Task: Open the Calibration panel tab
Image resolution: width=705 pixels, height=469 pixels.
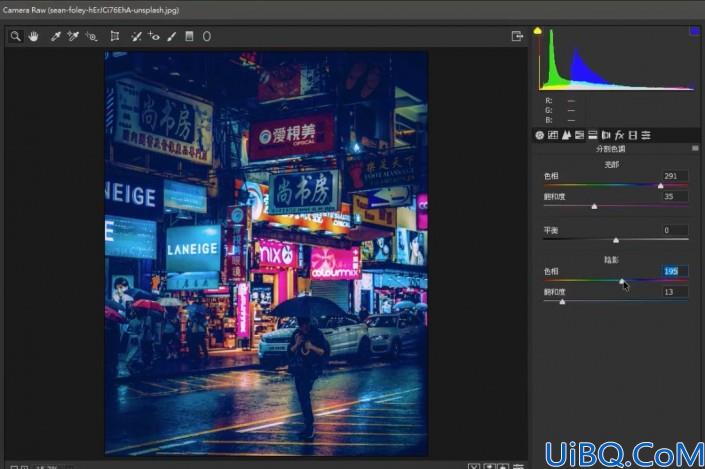Action: (x=633, y=135)
